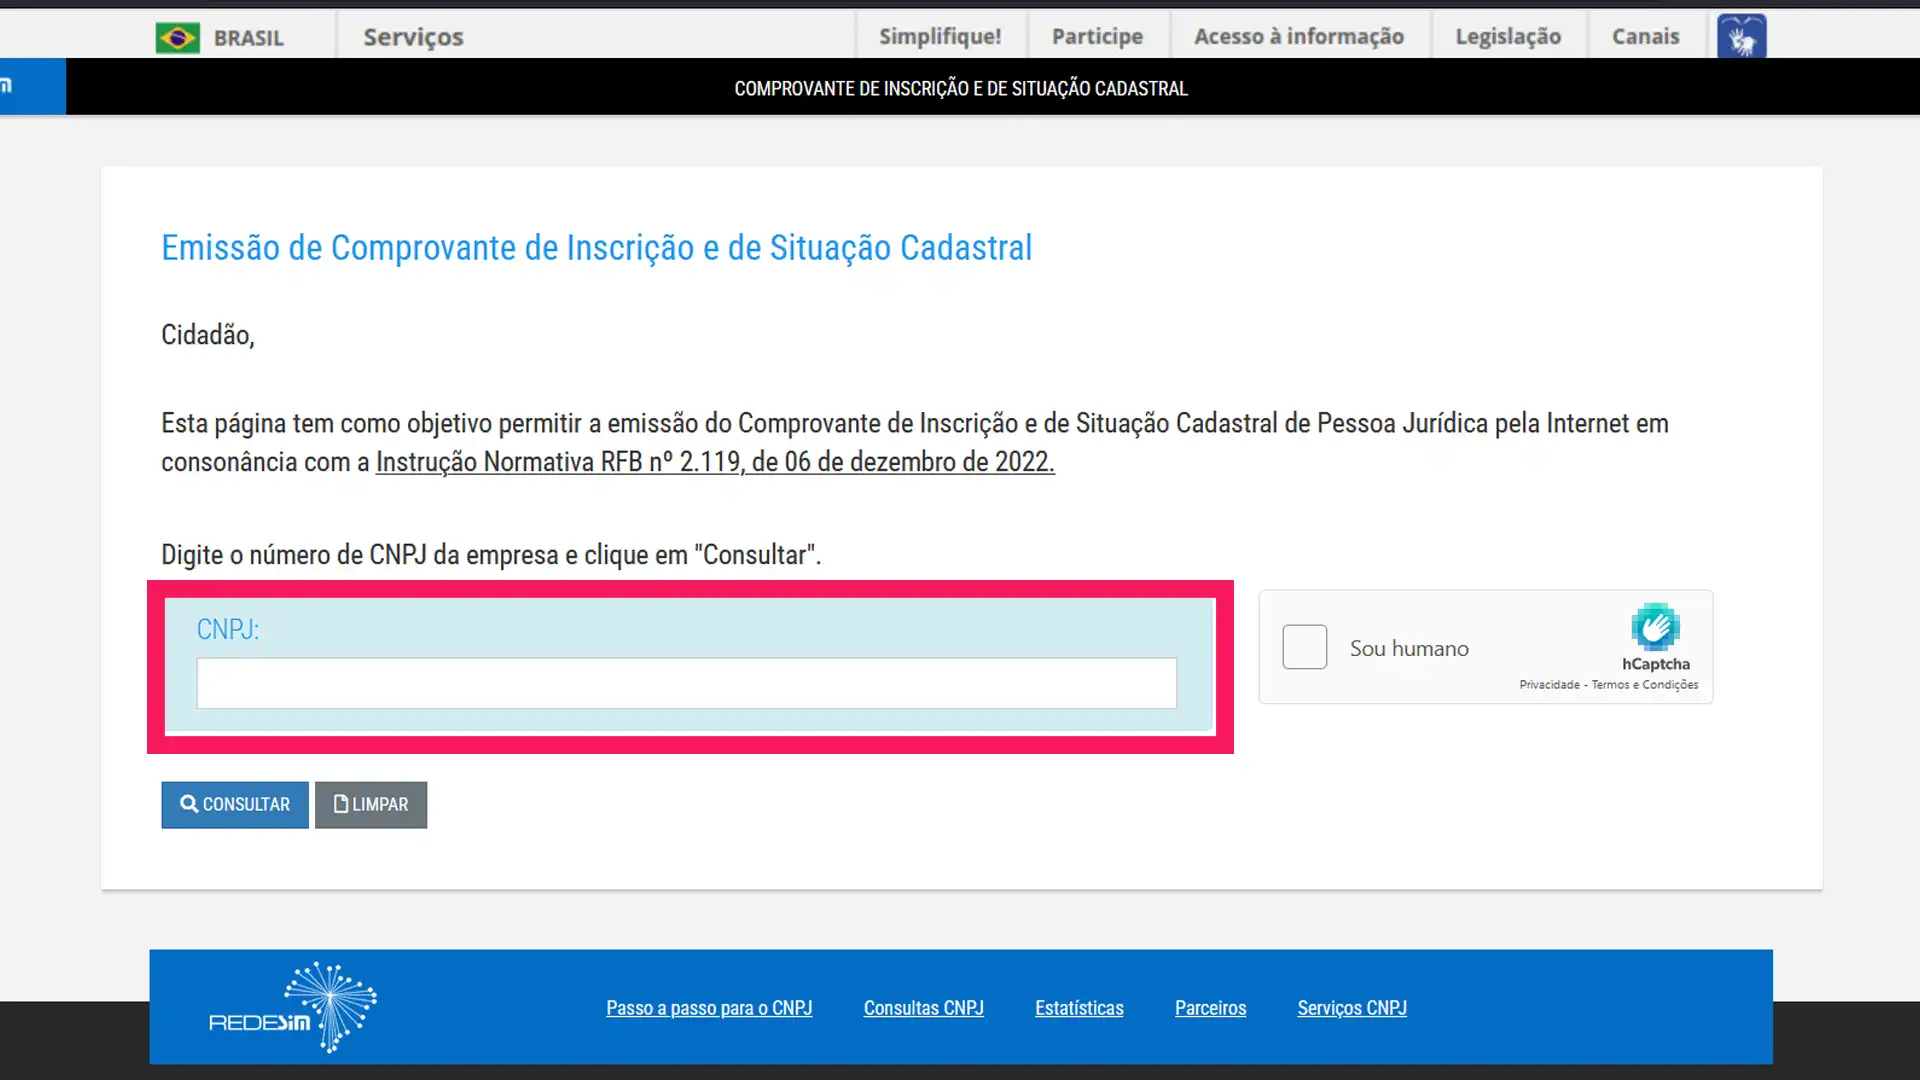Click 'COMPROVANTE DE INSCRIÇÃO E DE SITUAÇÃO CADASTRAL' banner text
This screenshot has height=1080, width=1920.
click(961, 88)
